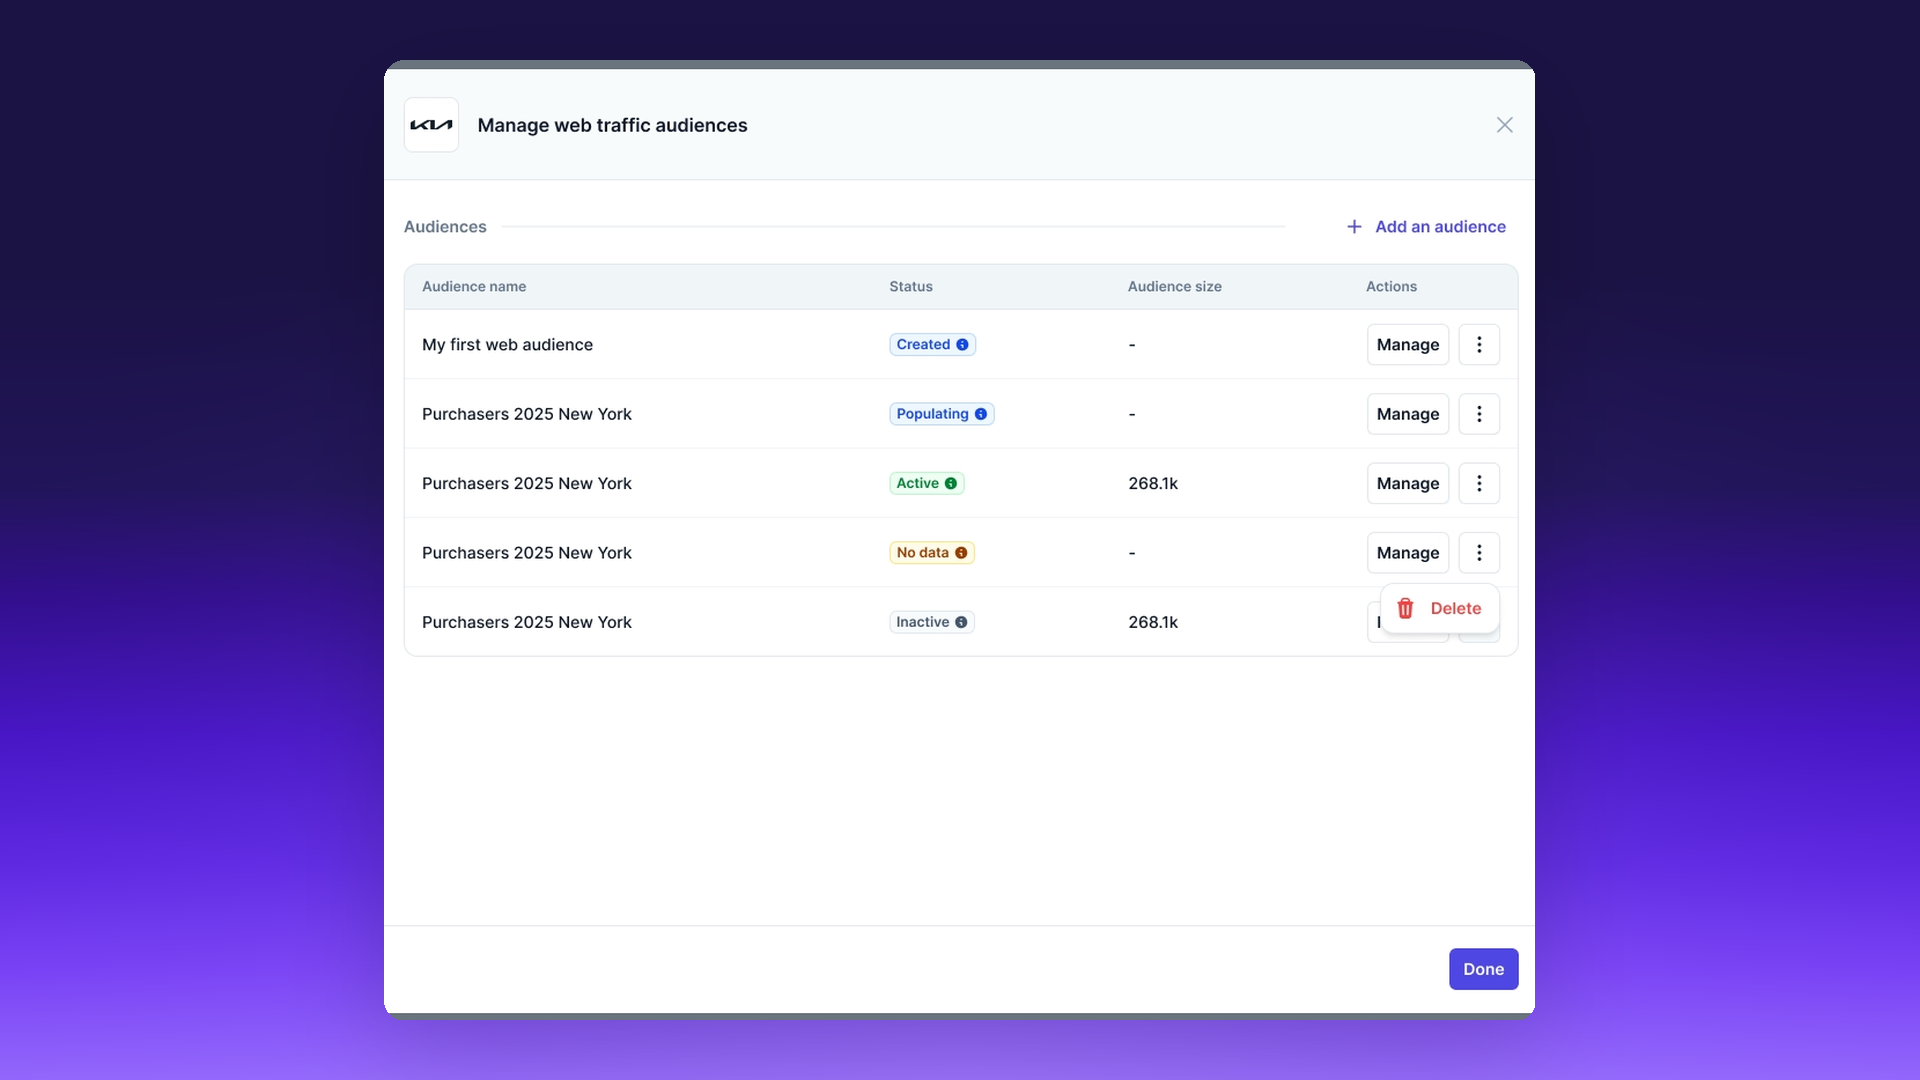1920x1080 pixels.
Task: Click info icon on Active status badge
Action: pos(951,484)
